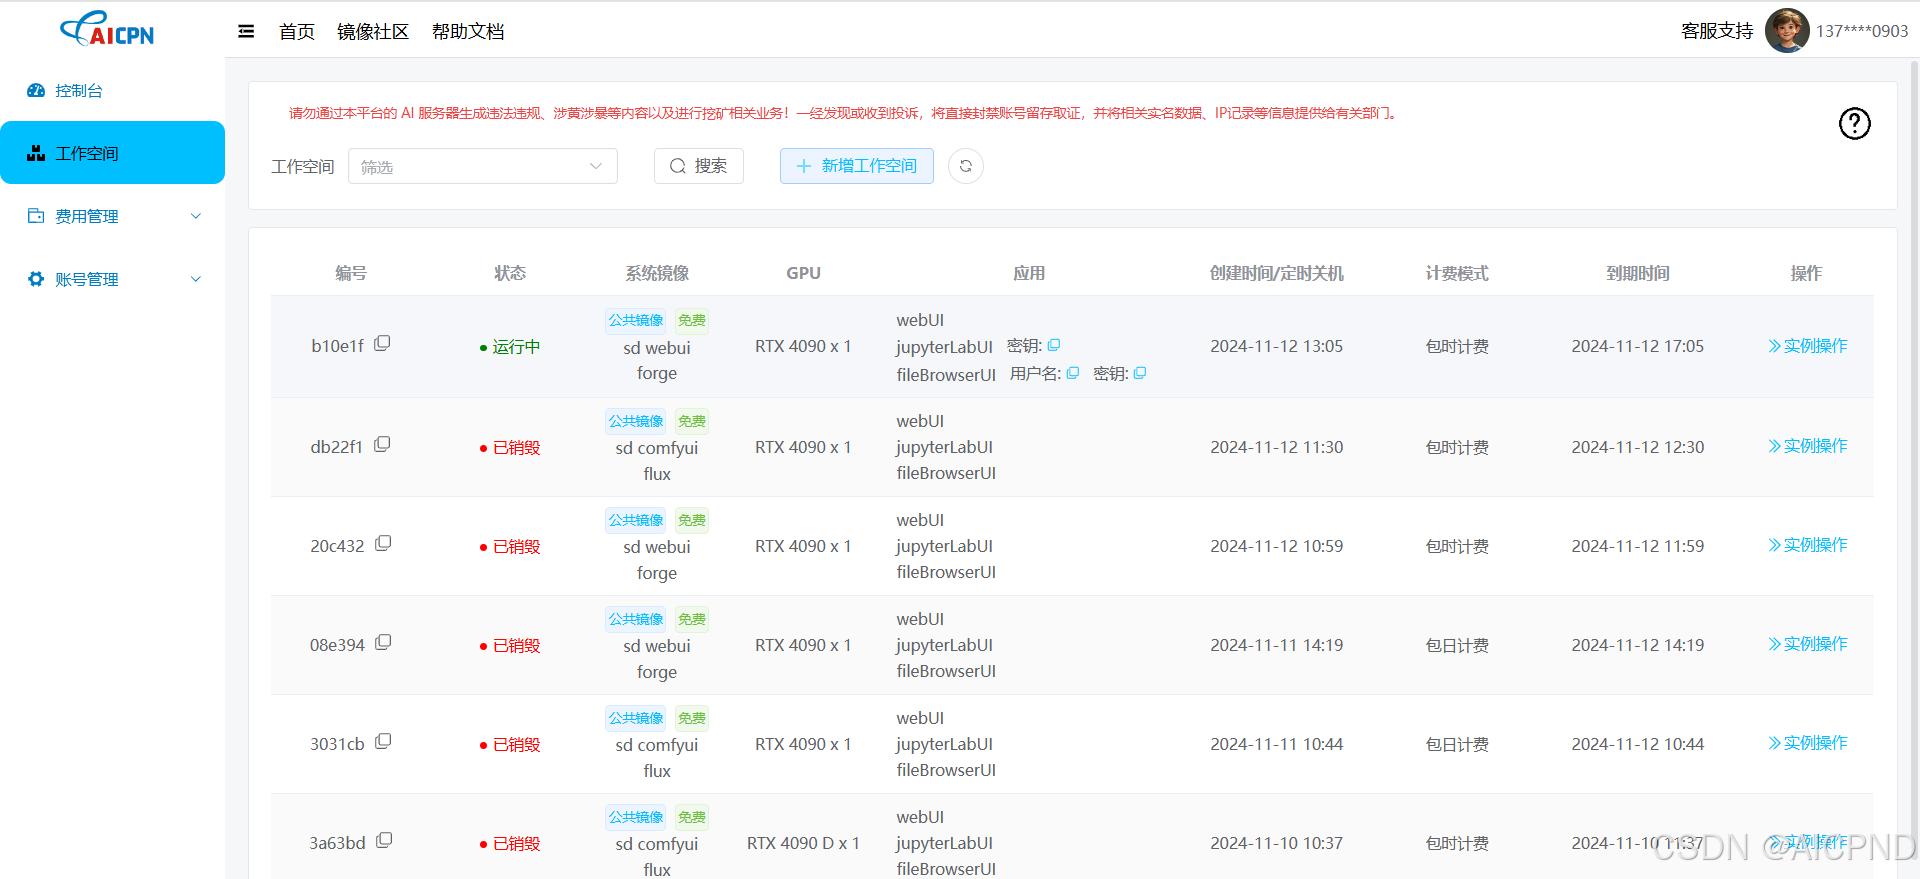Click the 控制台 dashboard icon in sidebar
Viewport: 1920px width, 879px height.
36,90
